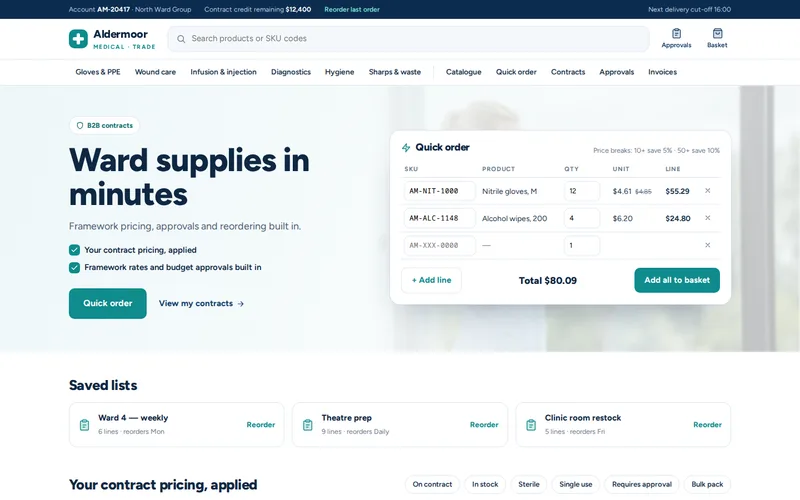This screenshot has height=500, width=800.
Task: Click the Quick order lightning bolt icon
Action: pyautogui.click(x=406, y=147)
